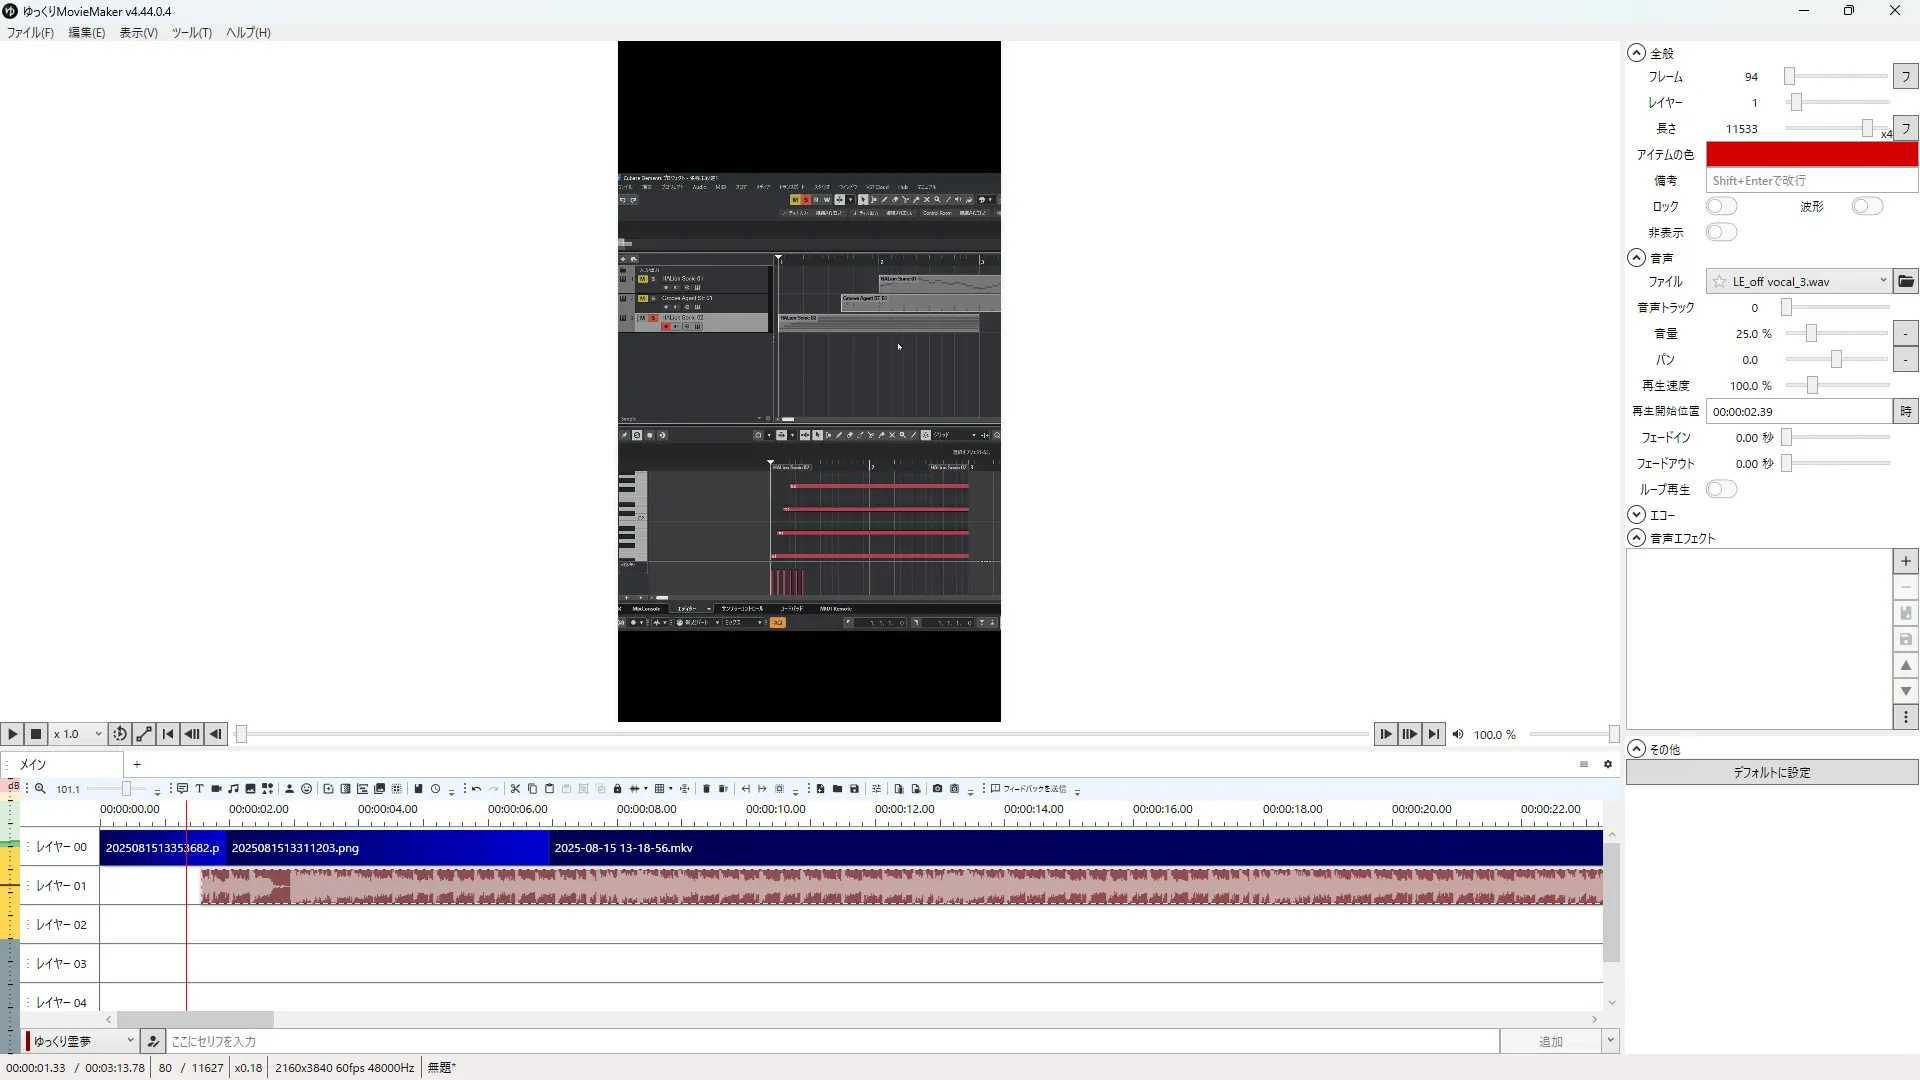Expand the エコー (echo) section

[x=1636, y=515]
